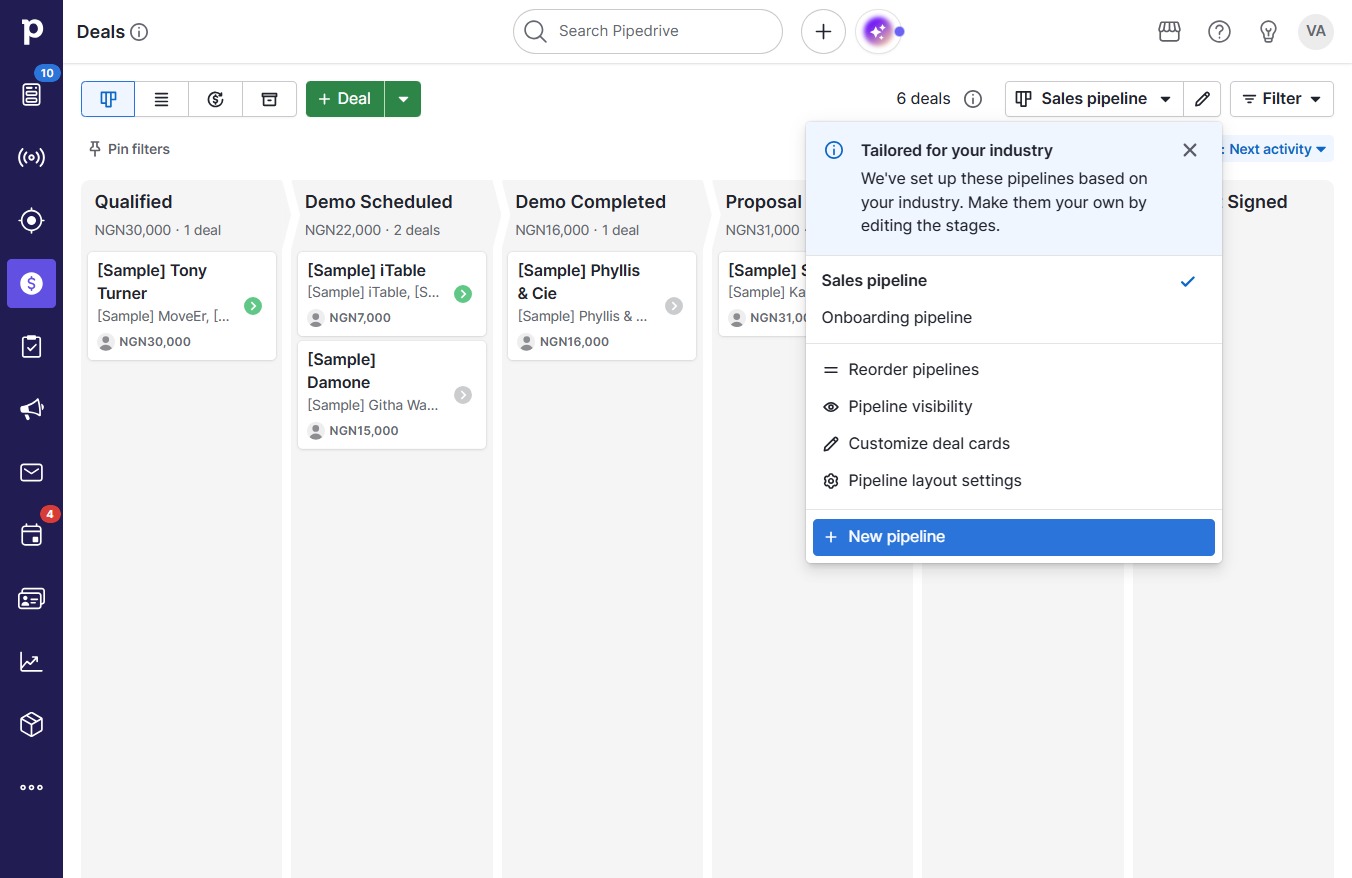The image size is (1352, 878).
Task: Choose Pipeline layout settings
Action: pos(1014,481)
